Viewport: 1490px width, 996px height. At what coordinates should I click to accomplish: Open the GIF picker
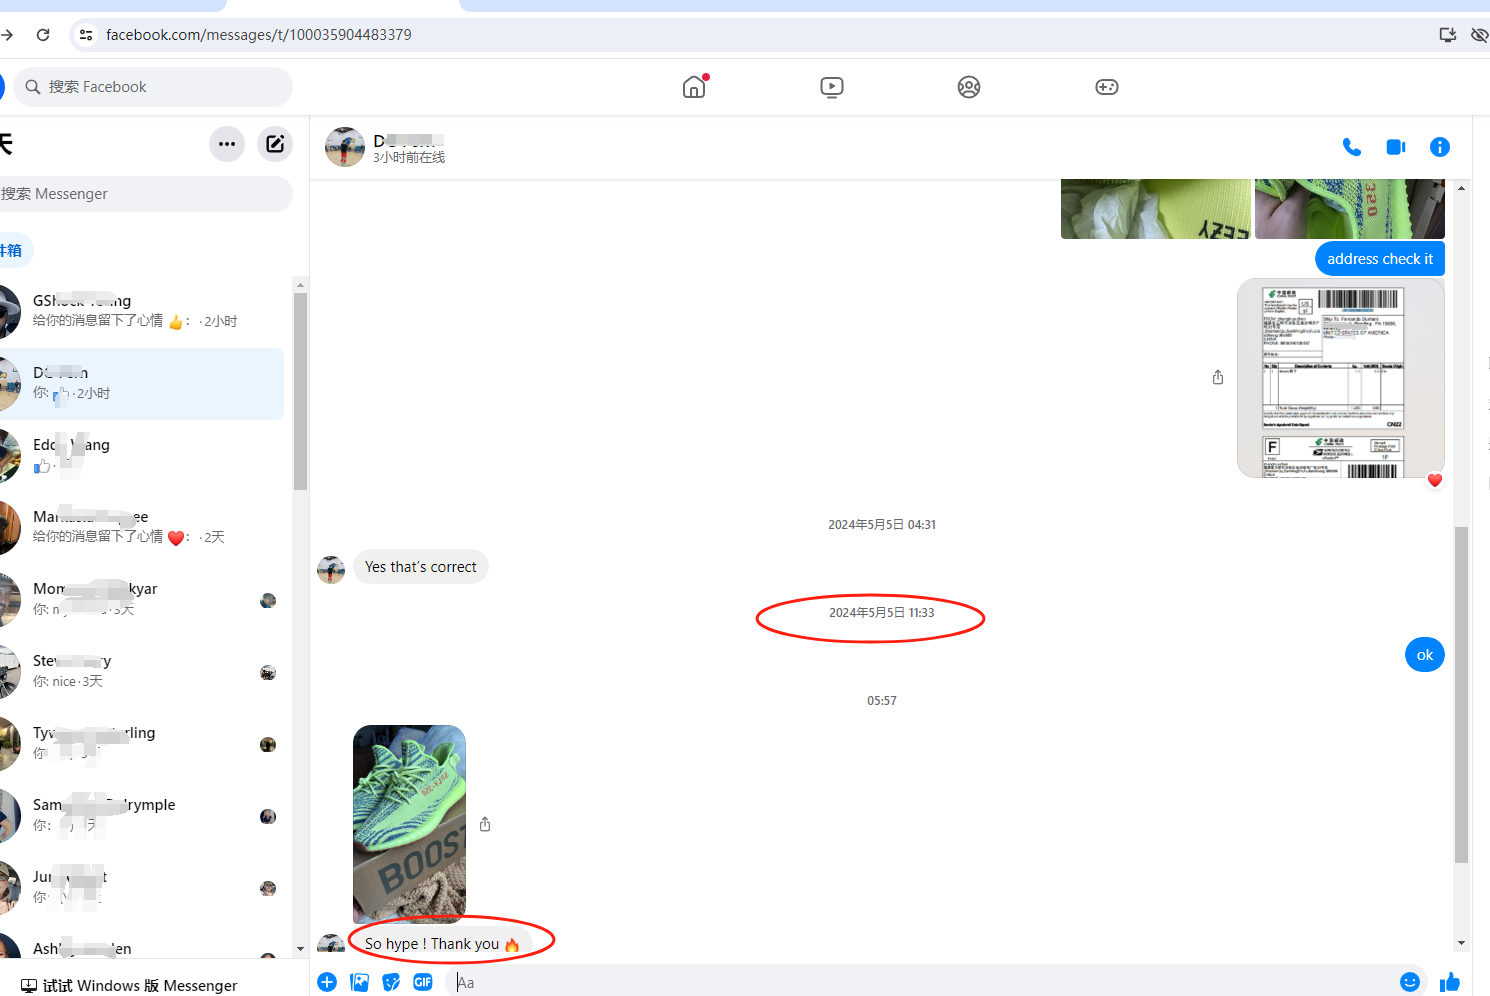pos(423,982)
